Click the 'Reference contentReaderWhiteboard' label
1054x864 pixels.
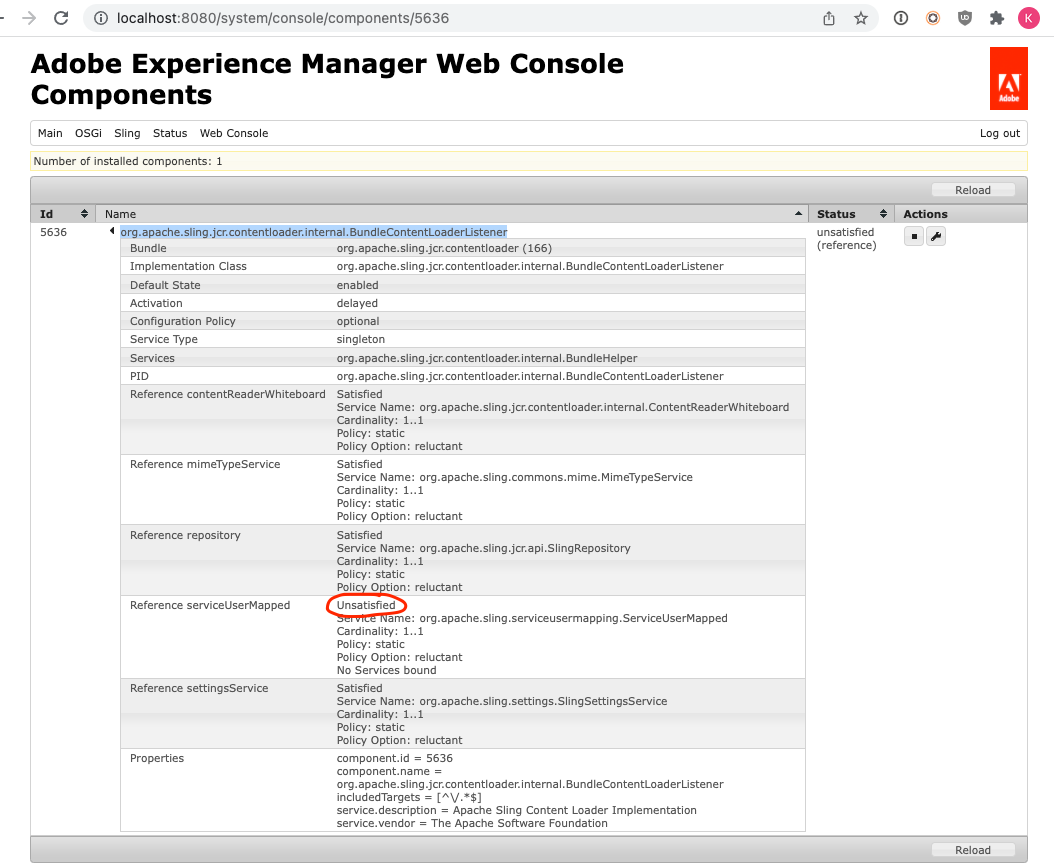[227, 394]
